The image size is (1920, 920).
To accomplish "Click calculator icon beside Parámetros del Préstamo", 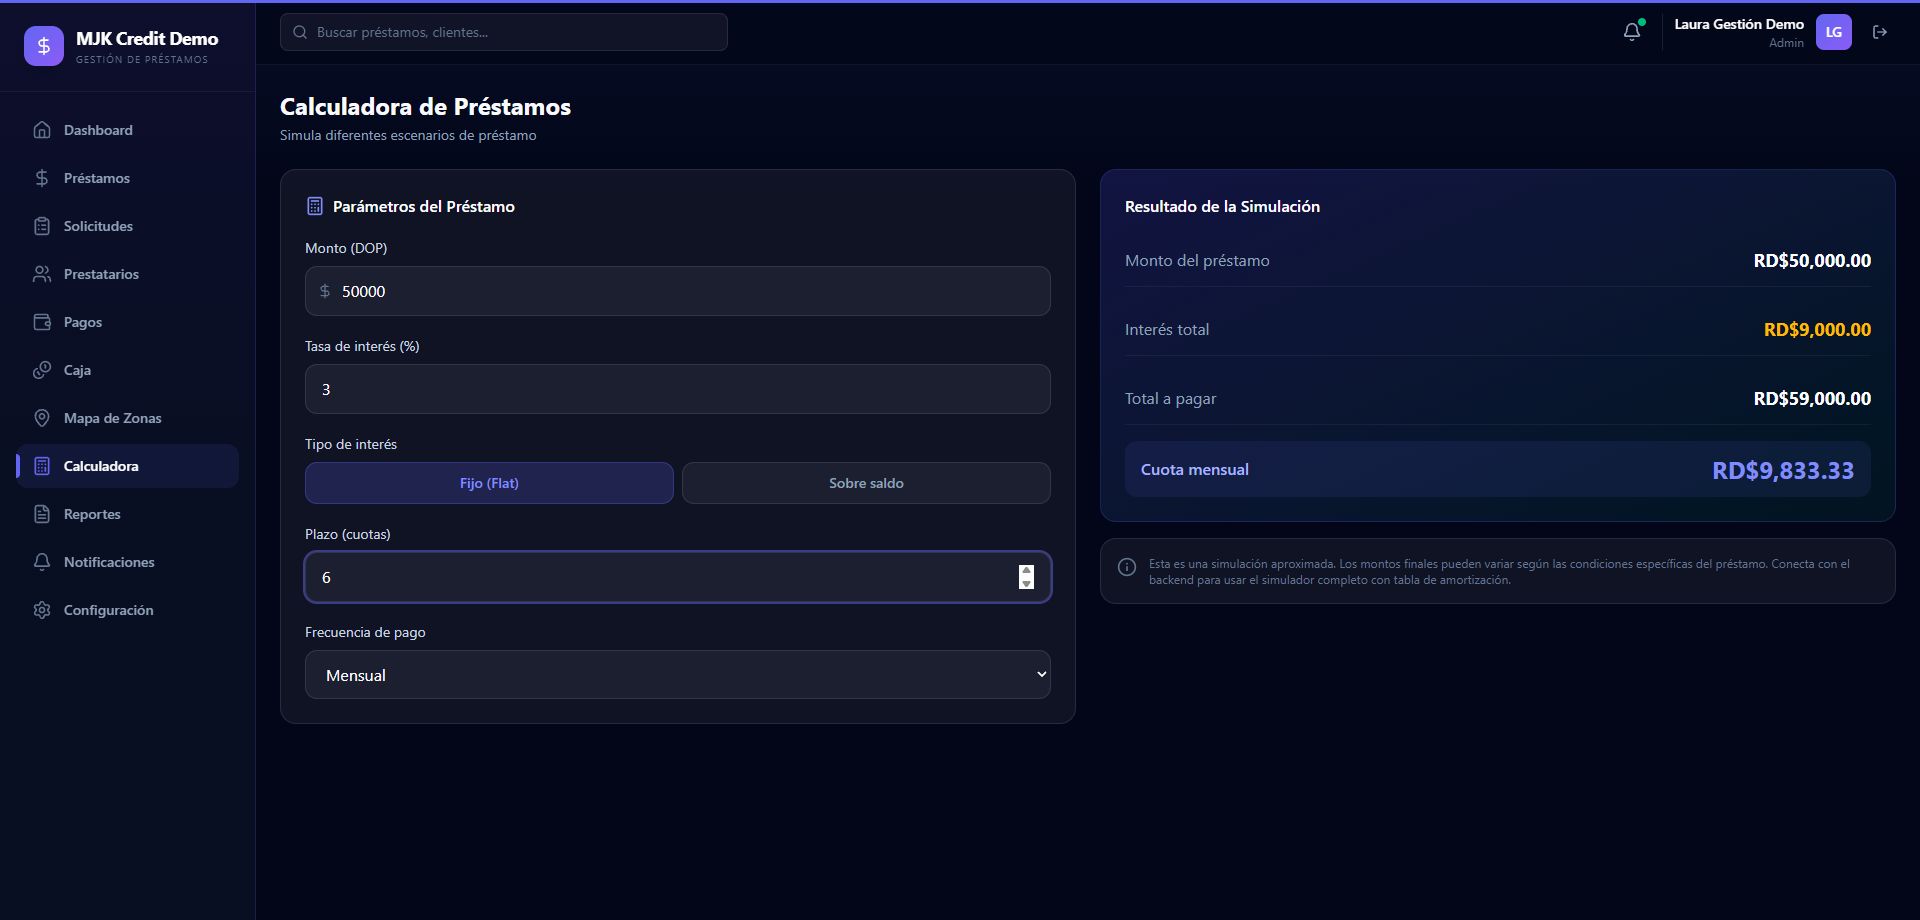I will coord(314,206).
